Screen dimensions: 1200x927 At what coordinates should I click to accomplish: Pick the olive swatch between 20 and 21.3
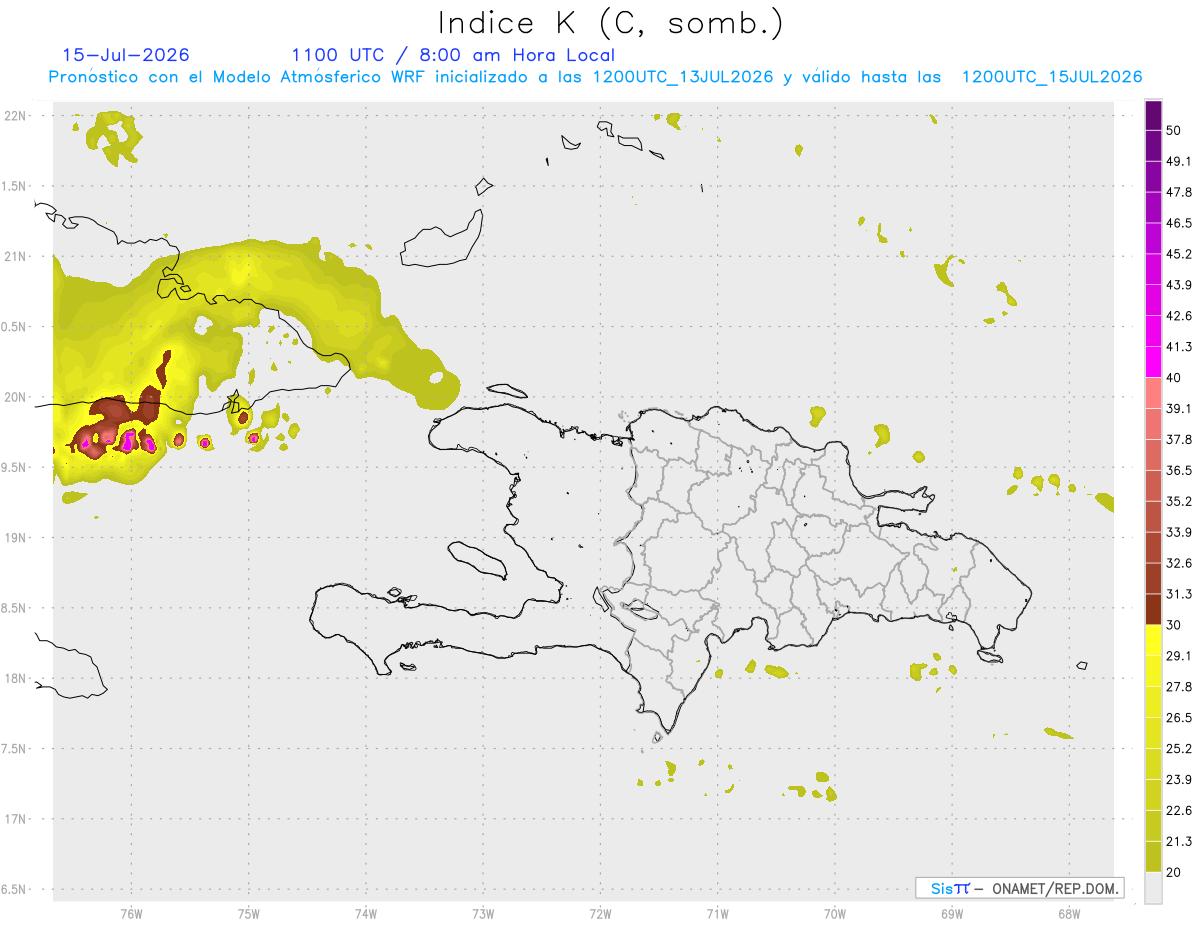pyautogui.click(x=1153, y=857)
